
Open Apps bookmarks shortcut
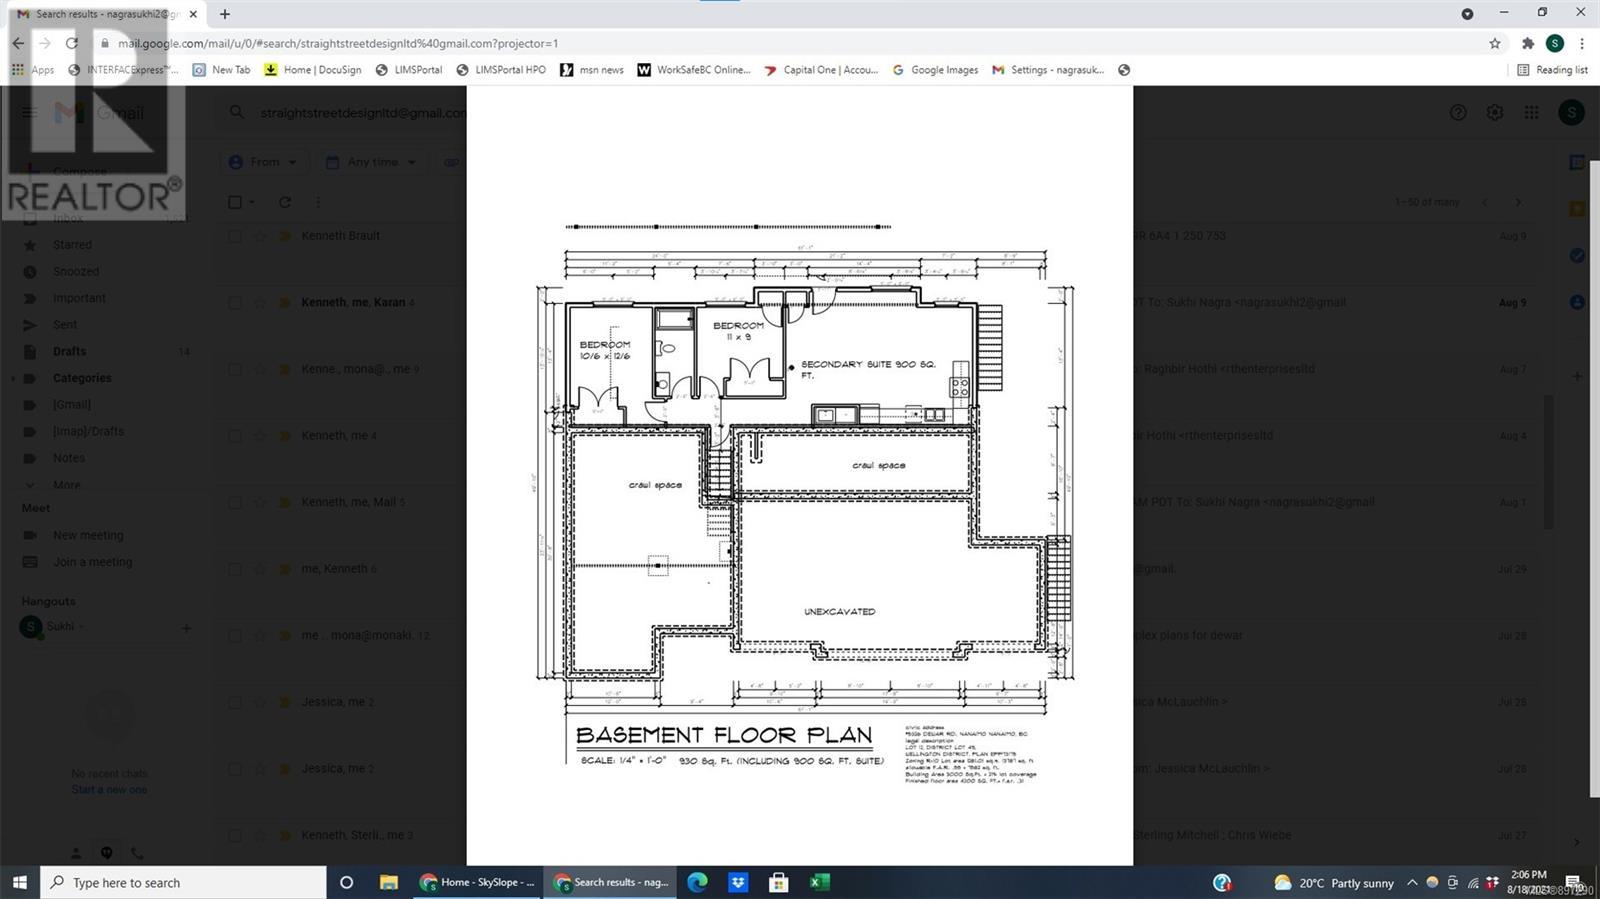(x=33, y=70)
